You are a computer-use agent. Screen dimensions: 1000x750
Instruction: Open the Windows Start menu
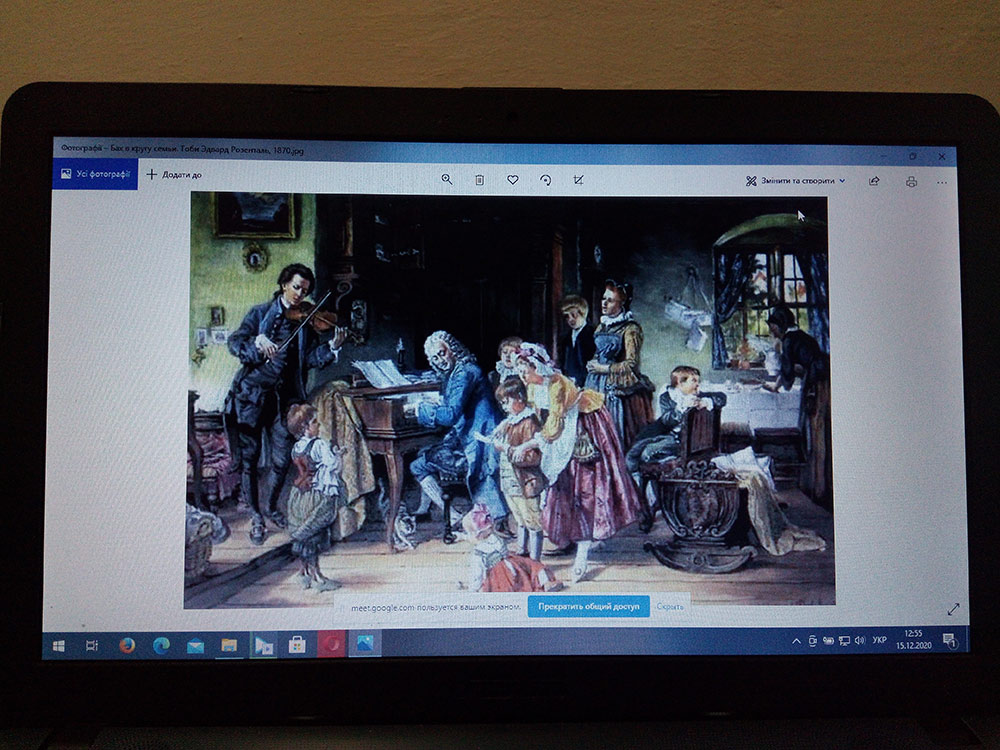tap(59, 645)
